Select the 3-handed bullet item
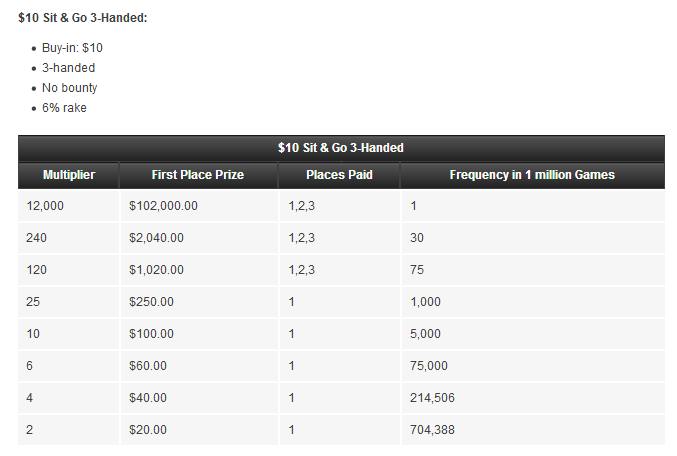677x456 pixels. [x=69, y=68]
